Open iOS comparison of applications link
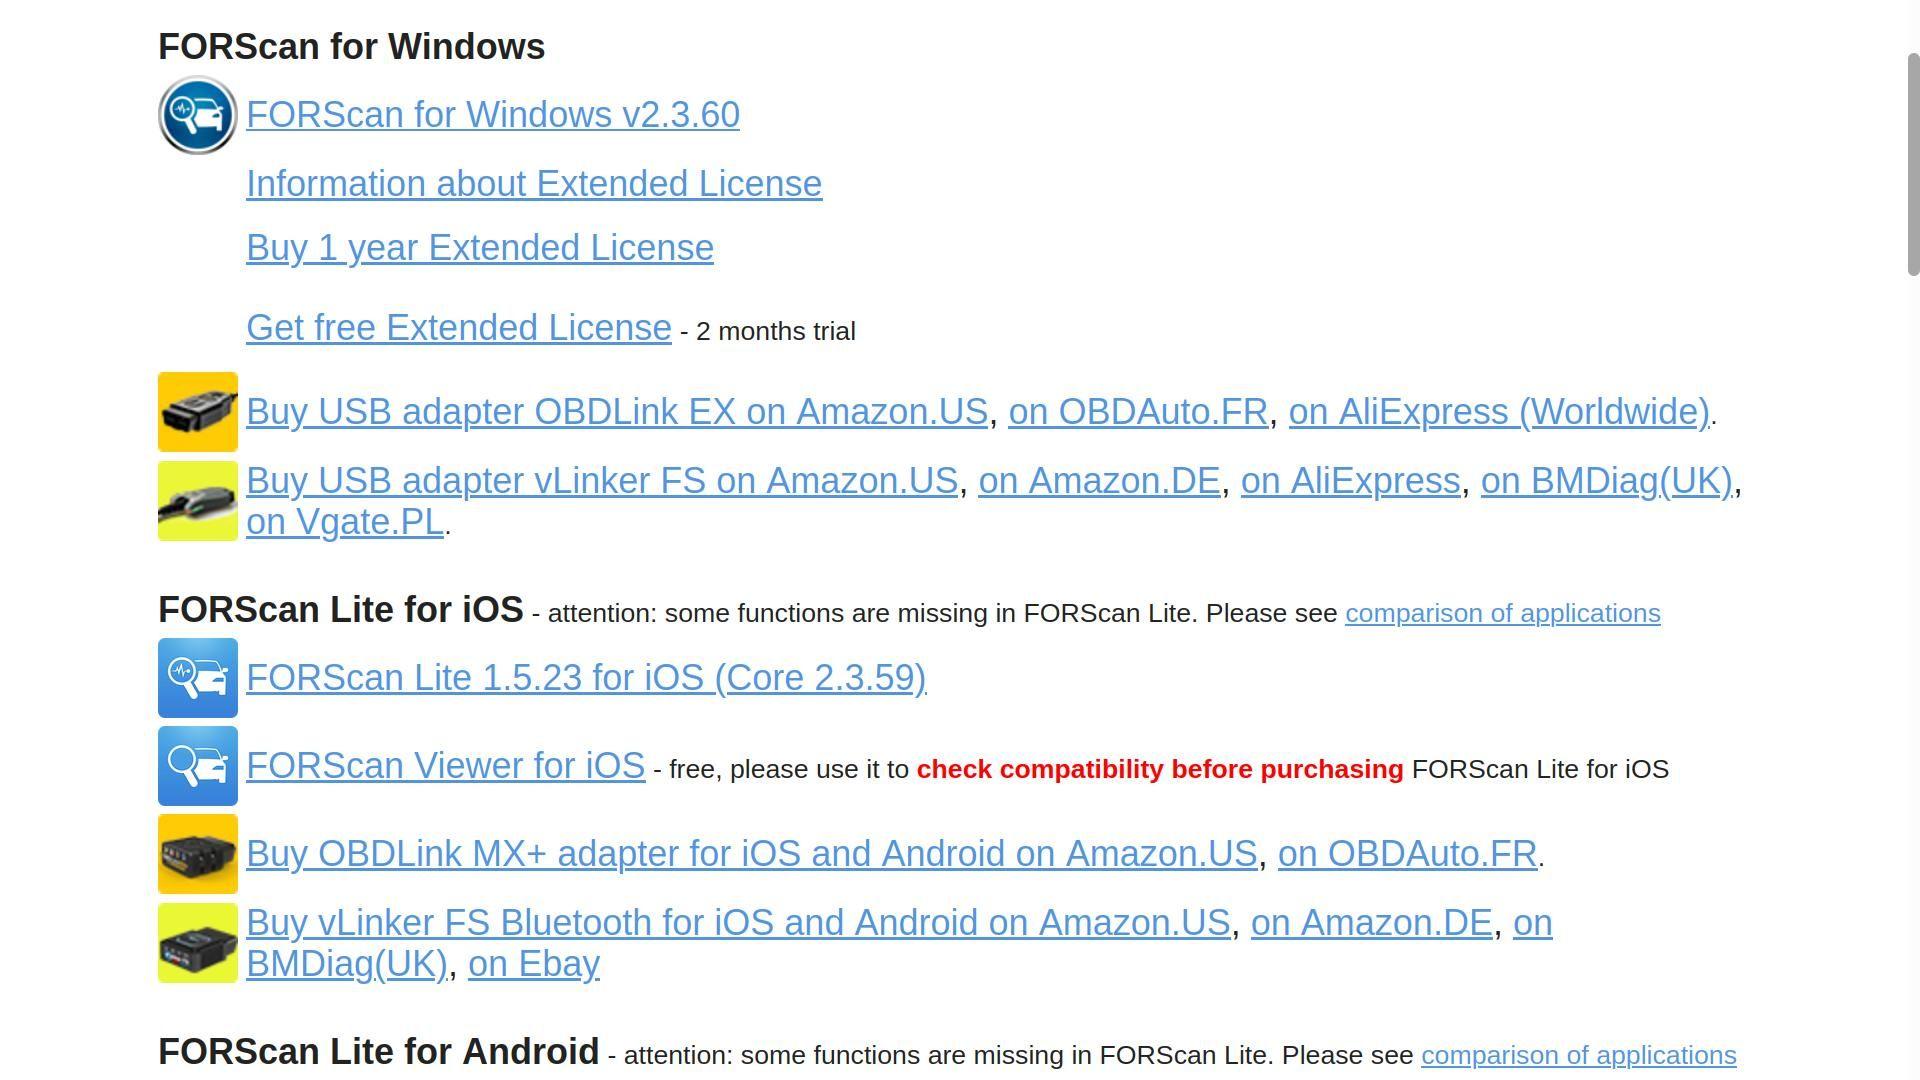1920x1080 pixels. click(1502, 613)
